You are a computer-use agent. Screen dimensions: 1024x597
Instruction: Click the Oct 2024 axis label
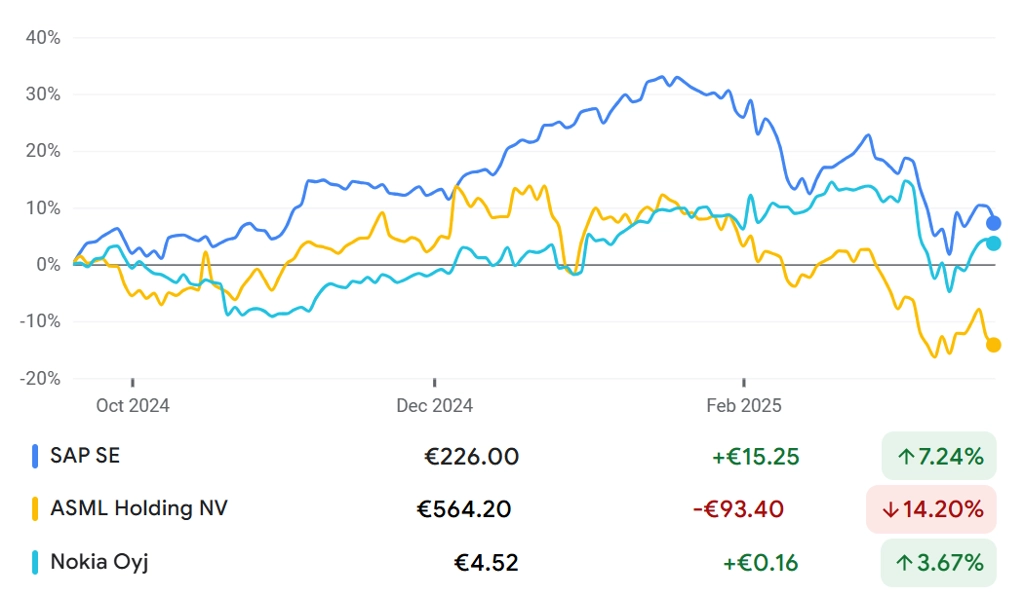coord(133,405)
